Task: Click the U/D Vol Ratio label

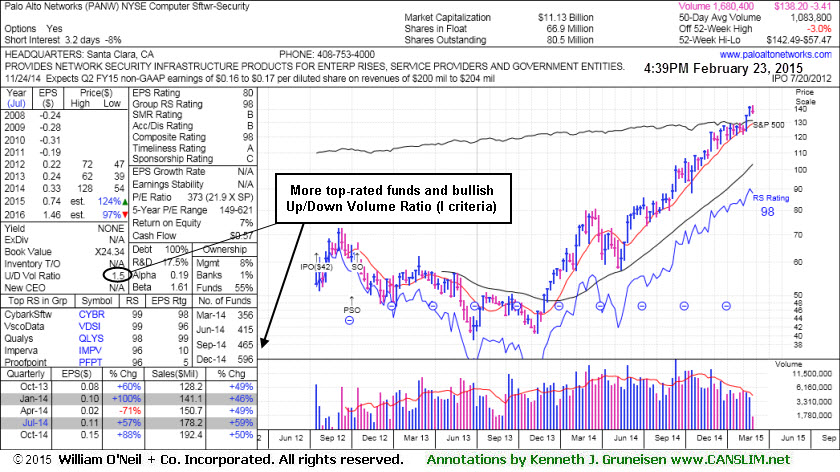Action: pyautogui.click(x=32, y=276)
